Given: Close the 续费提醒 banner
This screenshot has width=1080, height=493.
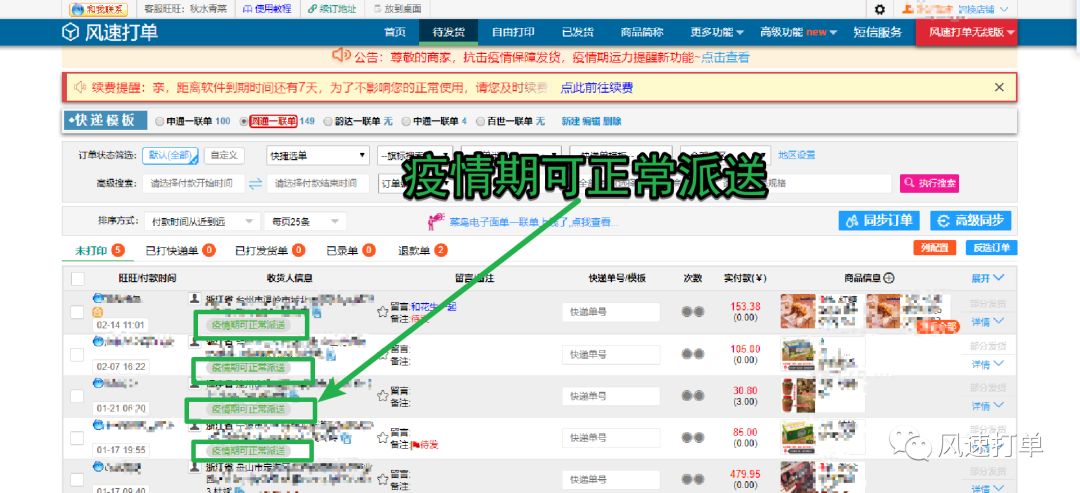Looking at the screenshot, I should (x=999, y=87).
